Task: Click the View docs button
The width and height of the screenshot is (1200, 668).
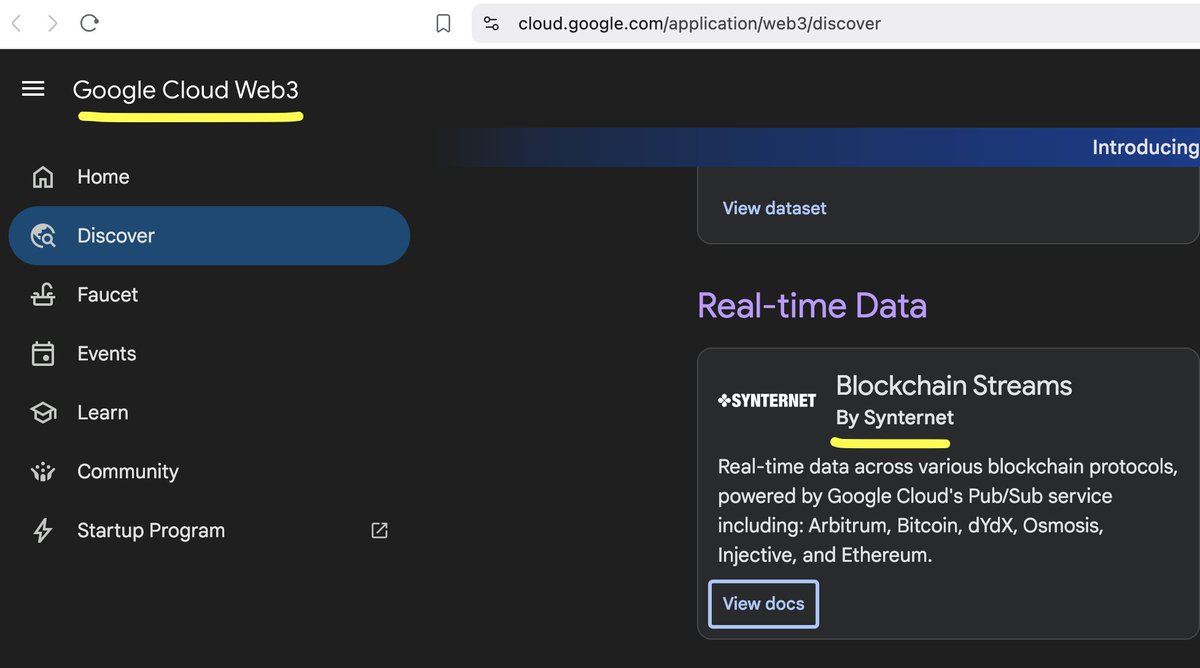Action: 763,603
